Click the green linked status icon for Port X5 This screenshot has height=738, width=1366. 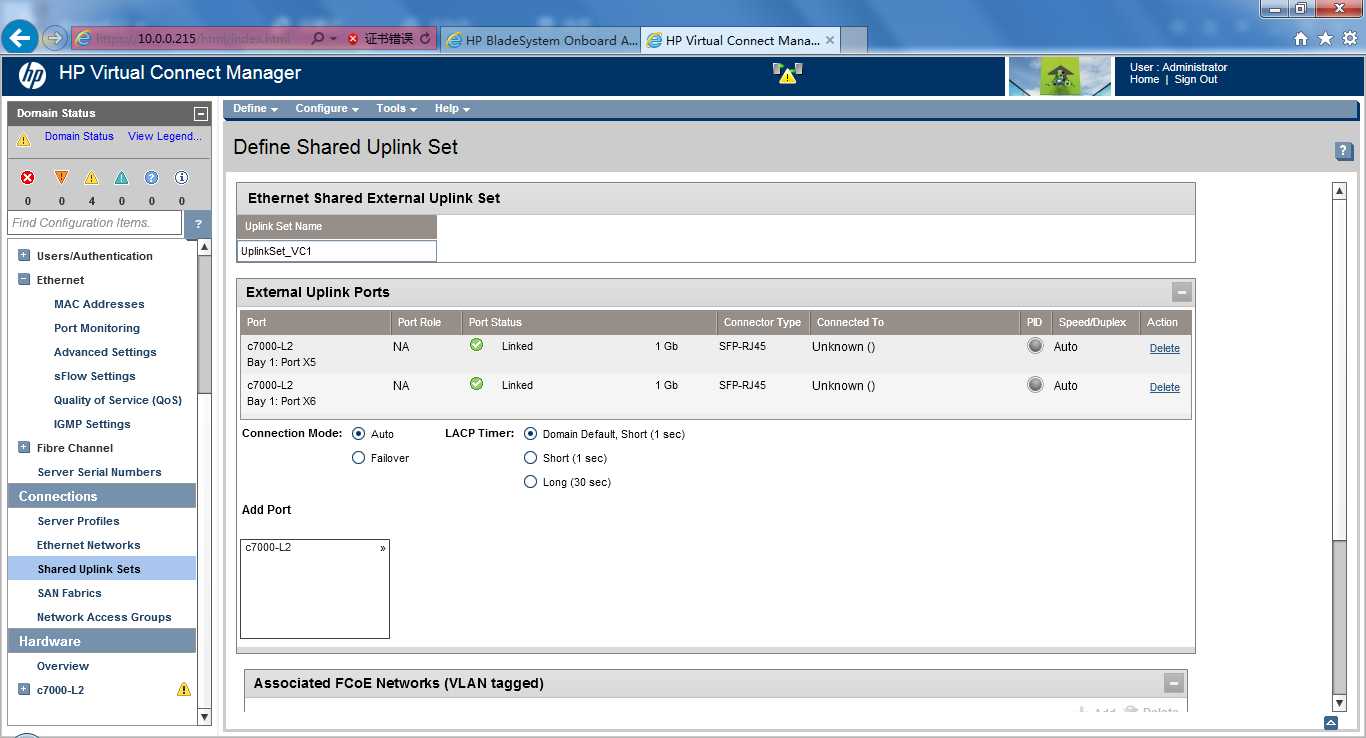476,345
